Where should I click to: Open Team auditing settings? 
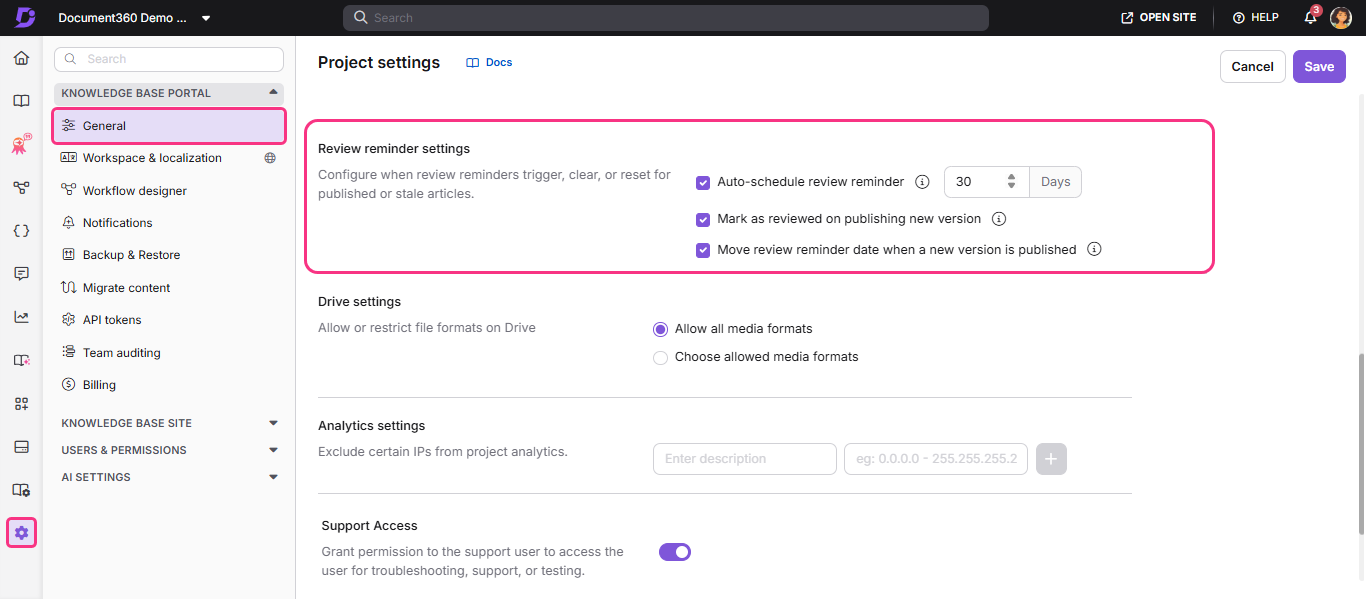point(120,352)
